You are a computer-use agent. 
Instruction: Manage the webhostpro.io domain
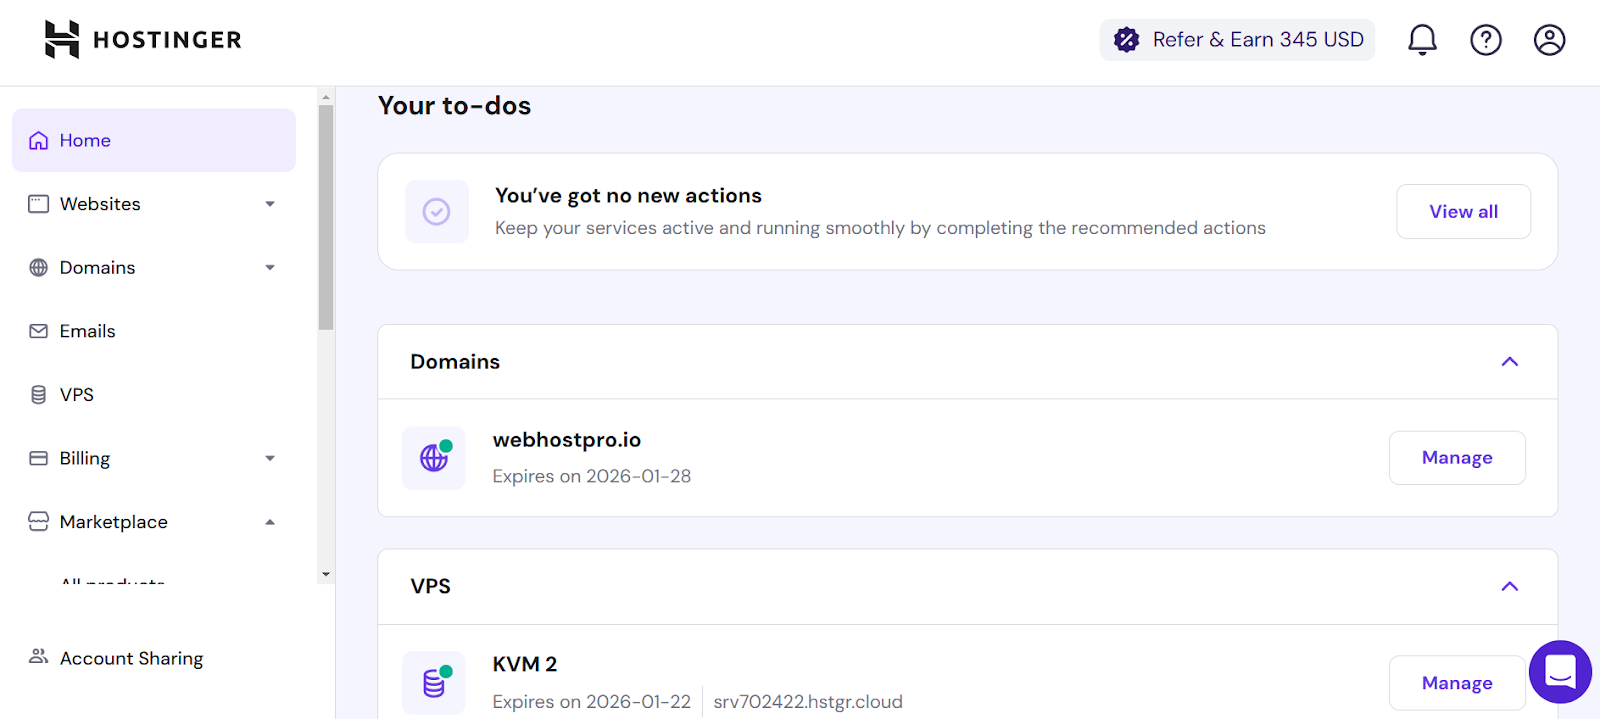tap(1457, 458)
